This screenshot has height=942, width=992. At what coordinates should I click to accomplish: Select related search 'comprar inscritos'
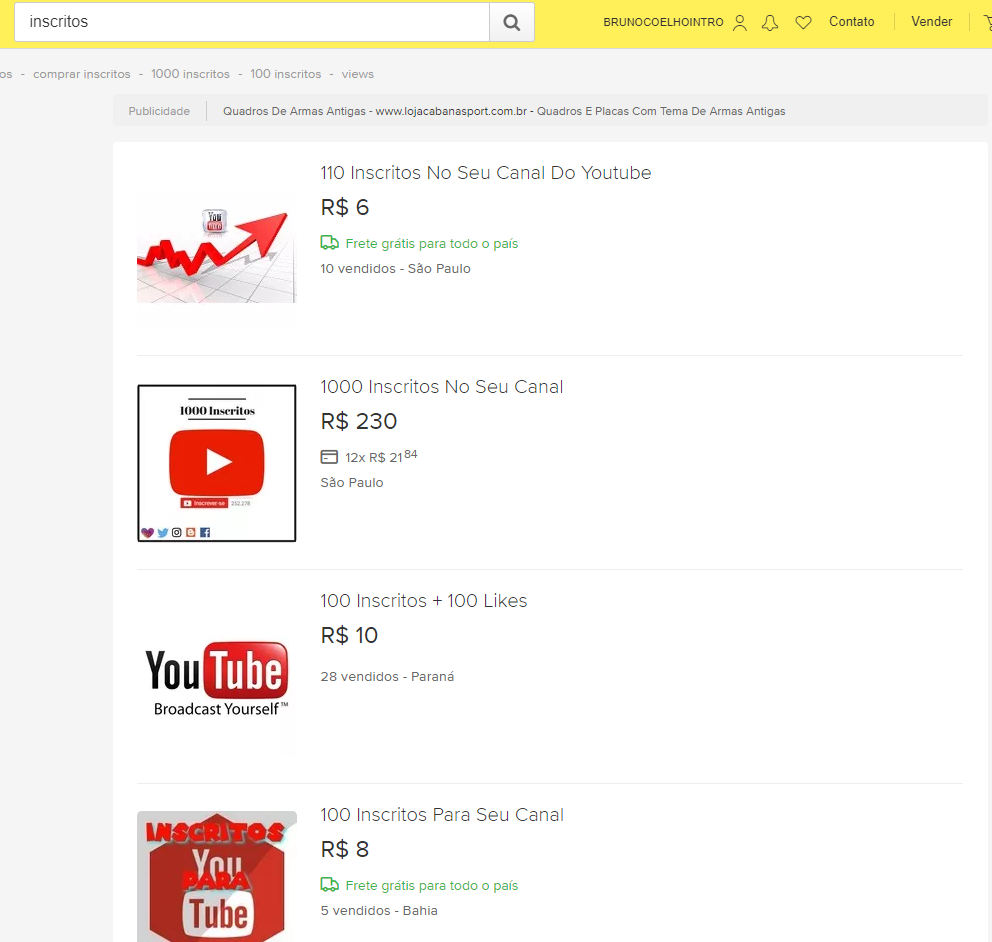(82, 74)
